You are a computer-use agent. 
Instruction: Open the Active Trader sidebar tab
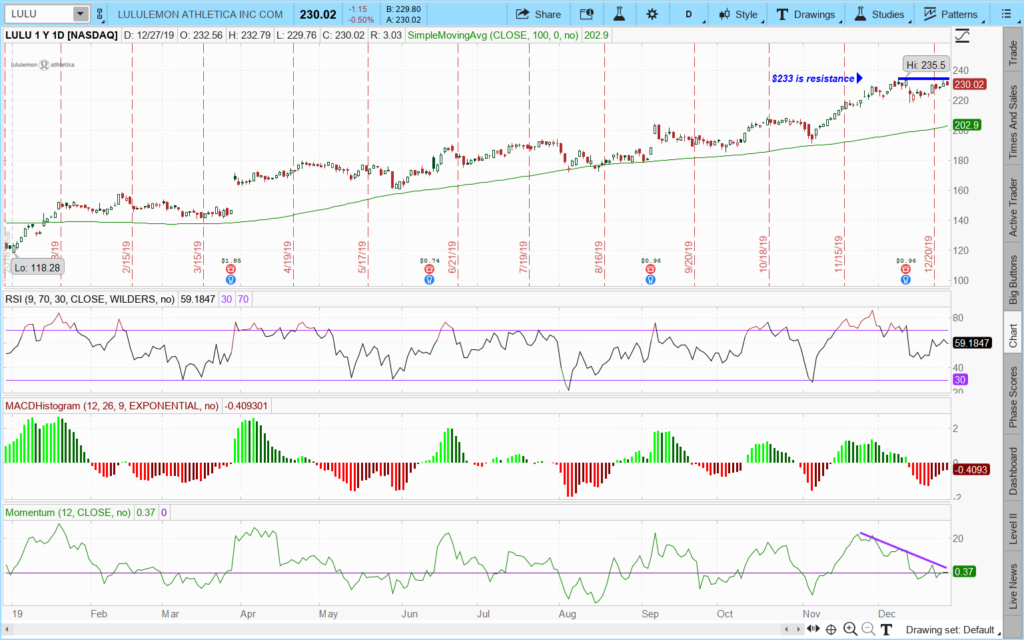(1013, 206)
